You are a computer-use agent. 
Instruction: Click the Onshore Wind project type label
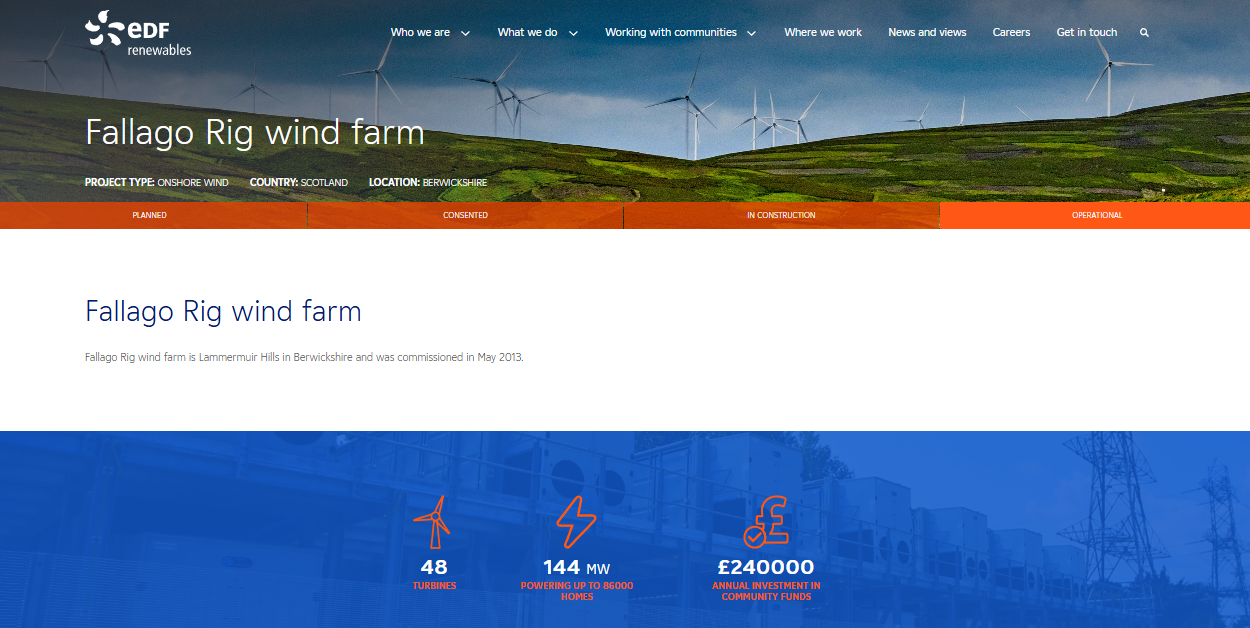coord(194,183)
